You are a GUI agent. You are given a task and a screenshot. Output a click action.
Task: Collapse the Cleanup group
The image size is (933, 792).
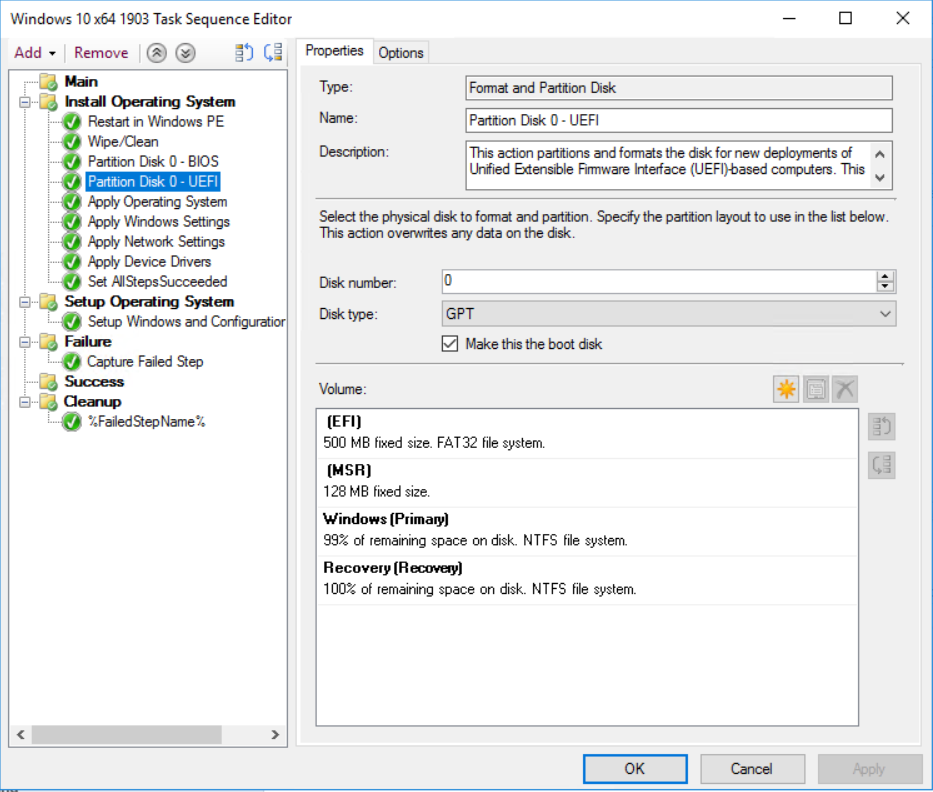point(25,402)
